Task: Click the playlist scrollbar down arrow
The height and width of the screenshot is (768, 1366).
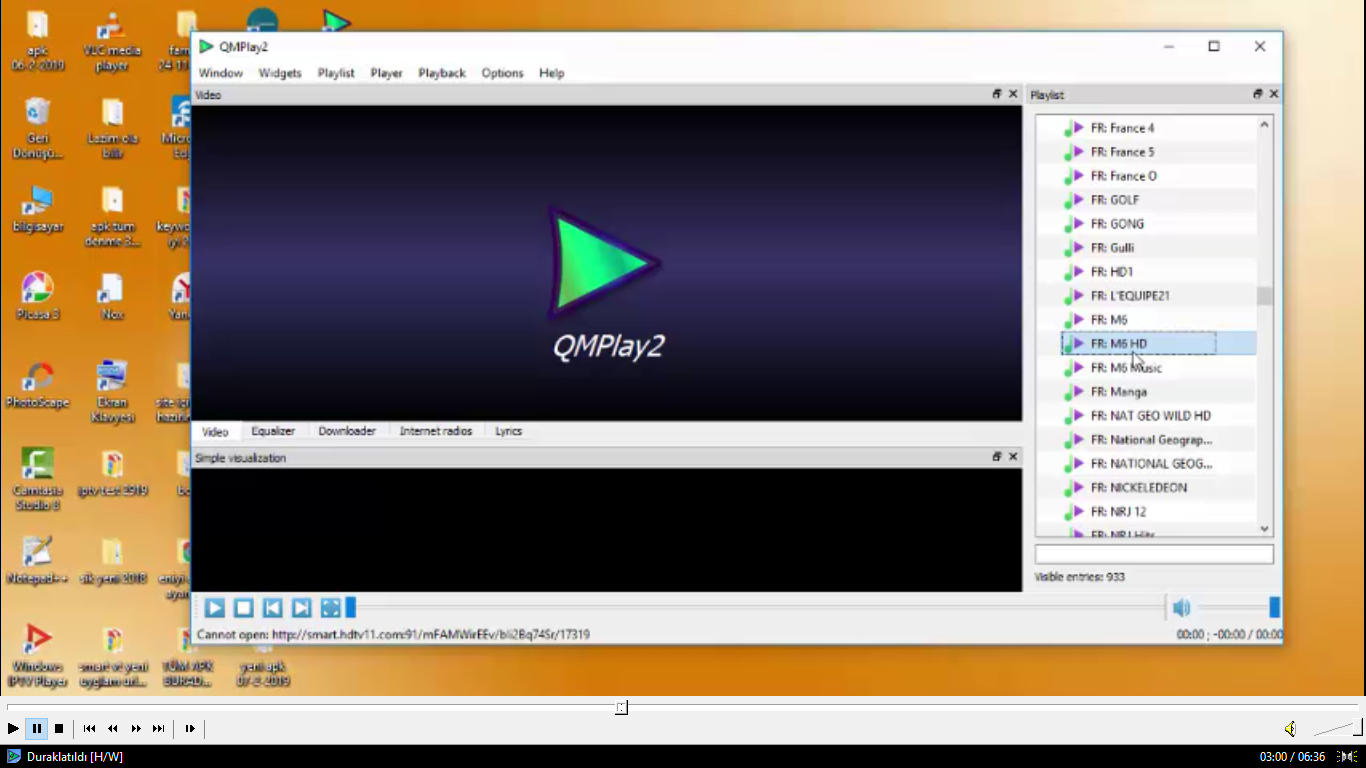Action: coord(1264,529)
